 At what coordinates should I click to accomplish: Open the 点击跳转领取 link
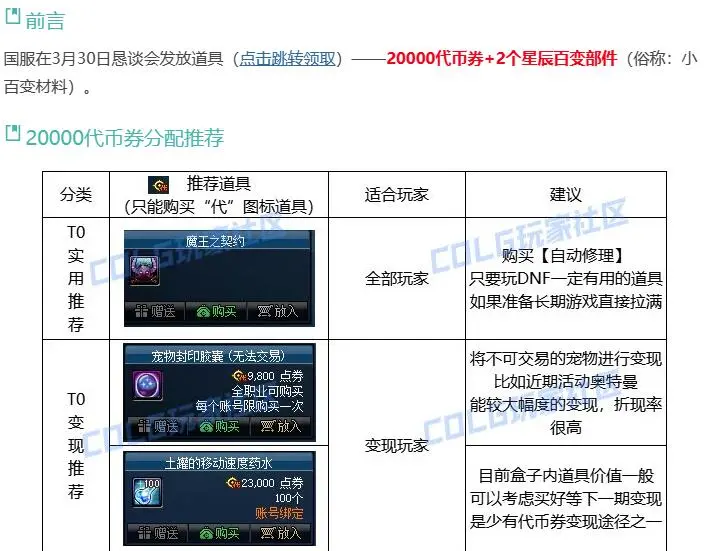288,59
